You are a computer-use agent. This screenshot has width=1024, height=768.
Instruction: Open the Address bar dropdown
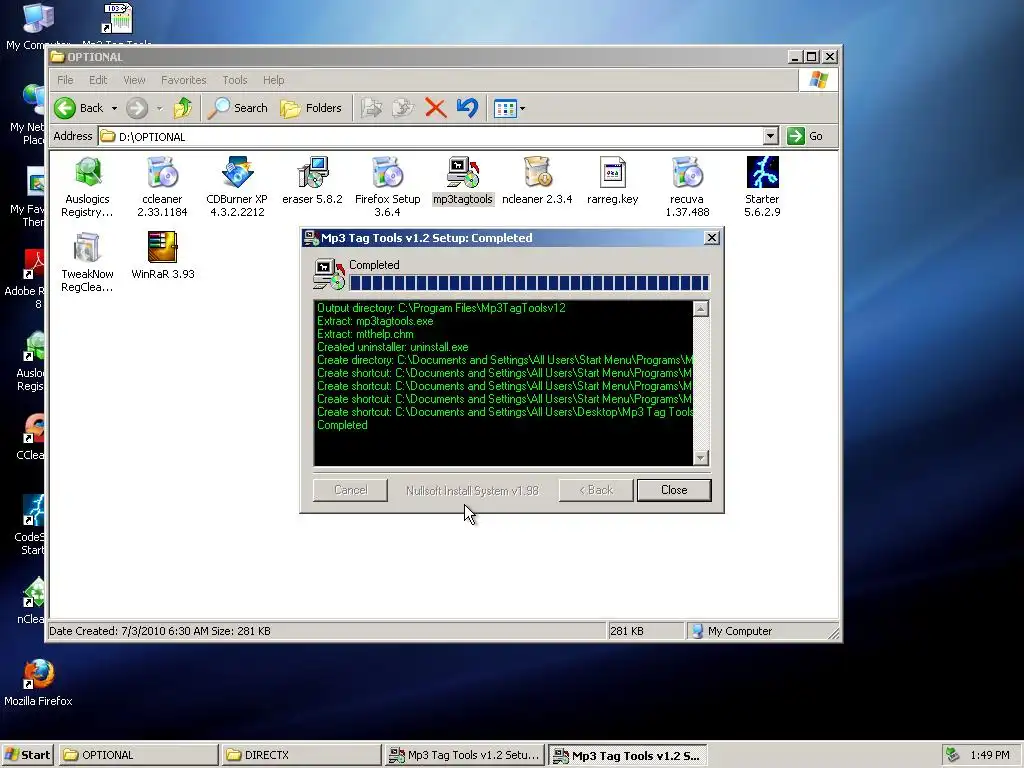coord(771,136)
